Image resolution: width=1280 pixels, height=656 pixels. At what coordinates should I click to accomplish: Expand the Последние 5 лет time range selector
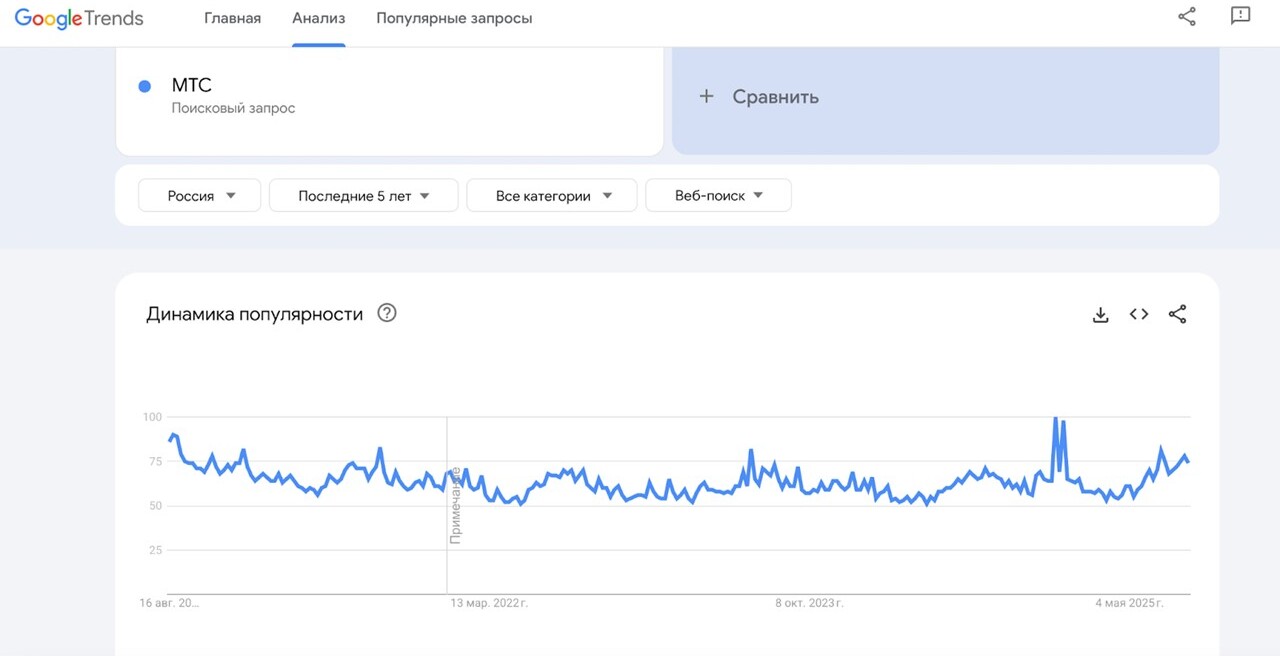[x=363, y=195]
